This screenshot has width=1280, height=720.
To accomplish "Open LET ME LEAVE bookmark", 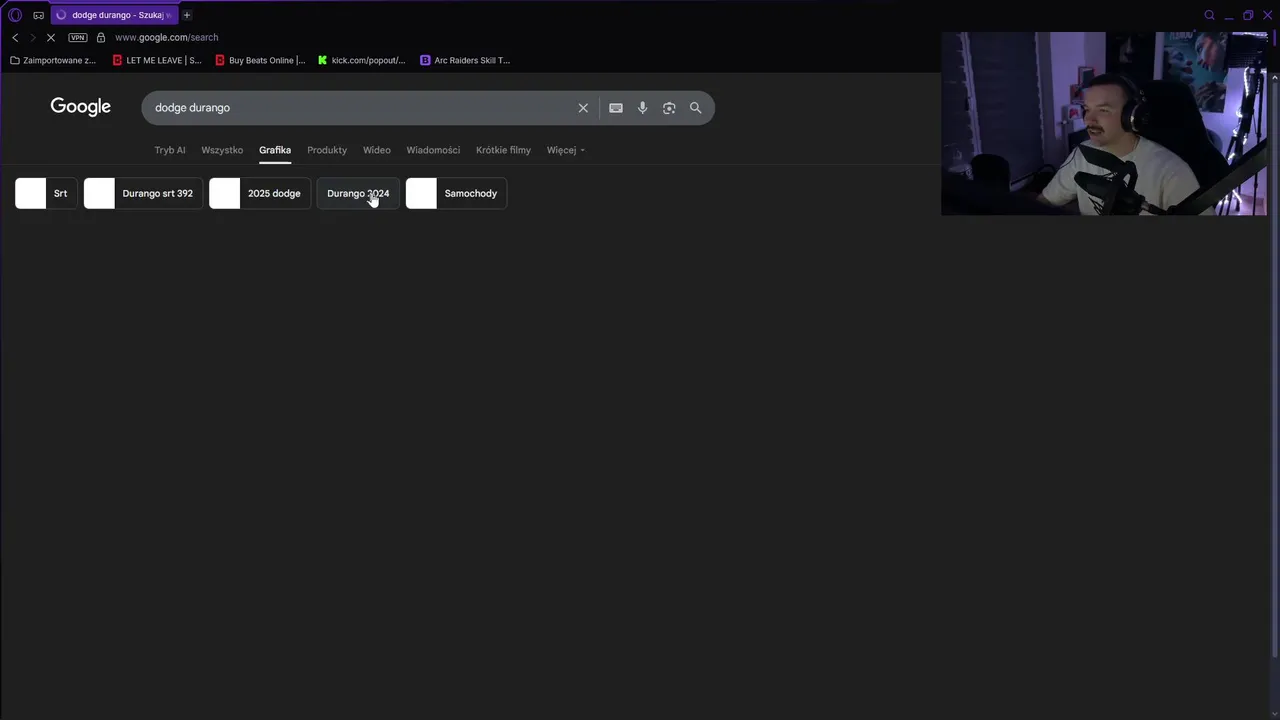I will tap(157, 60).
